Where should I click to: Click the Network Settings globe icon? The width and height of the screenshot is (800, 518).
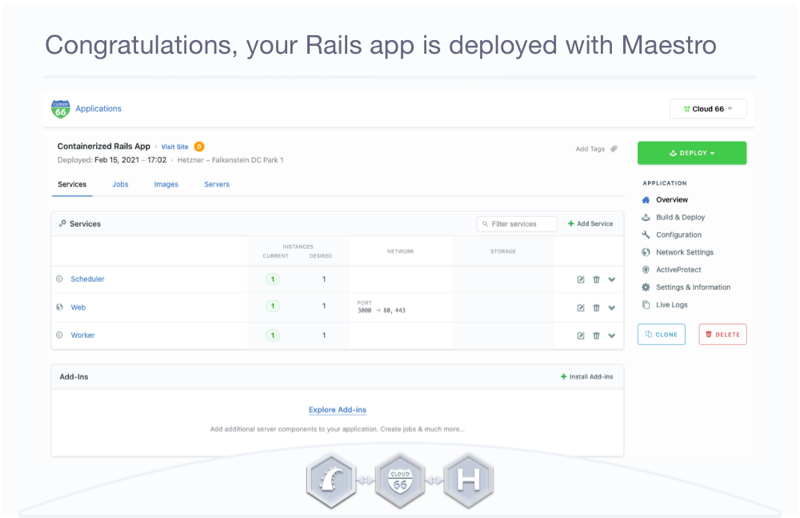pyautogui.click(x=646, y=252)
